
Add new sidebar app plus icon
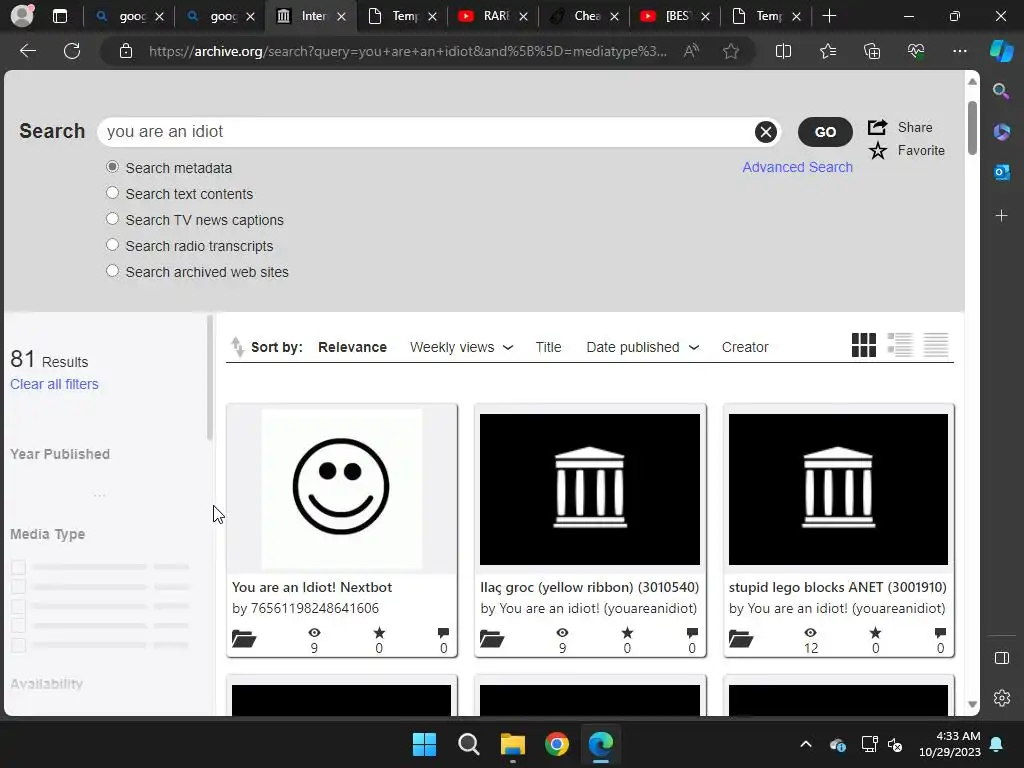click(x=1001, y=216)
